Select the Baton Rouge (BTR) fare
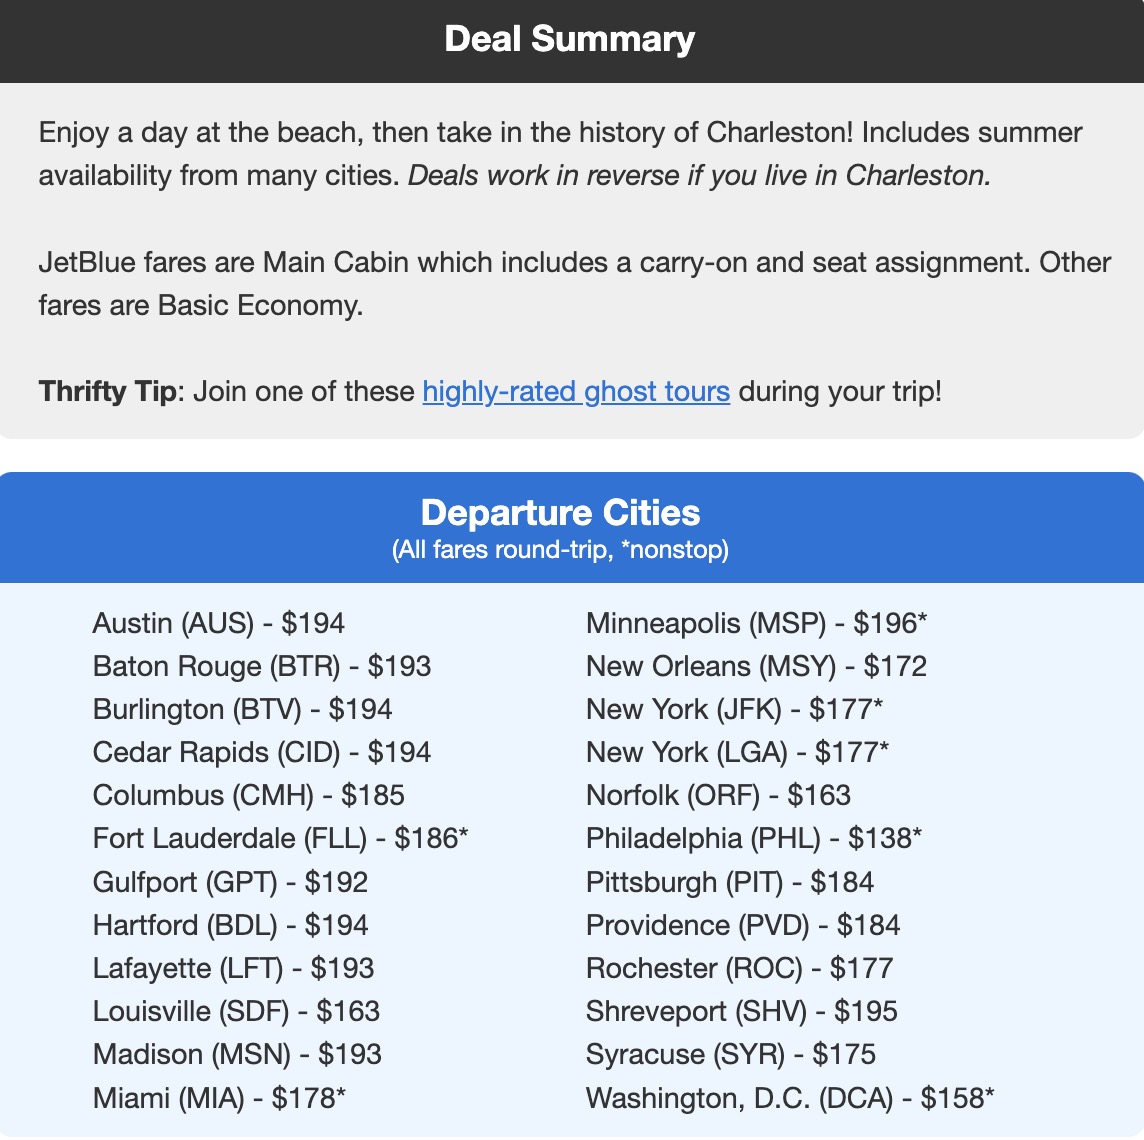This screenshot has width=1144, height=1140. pos(262,666)
